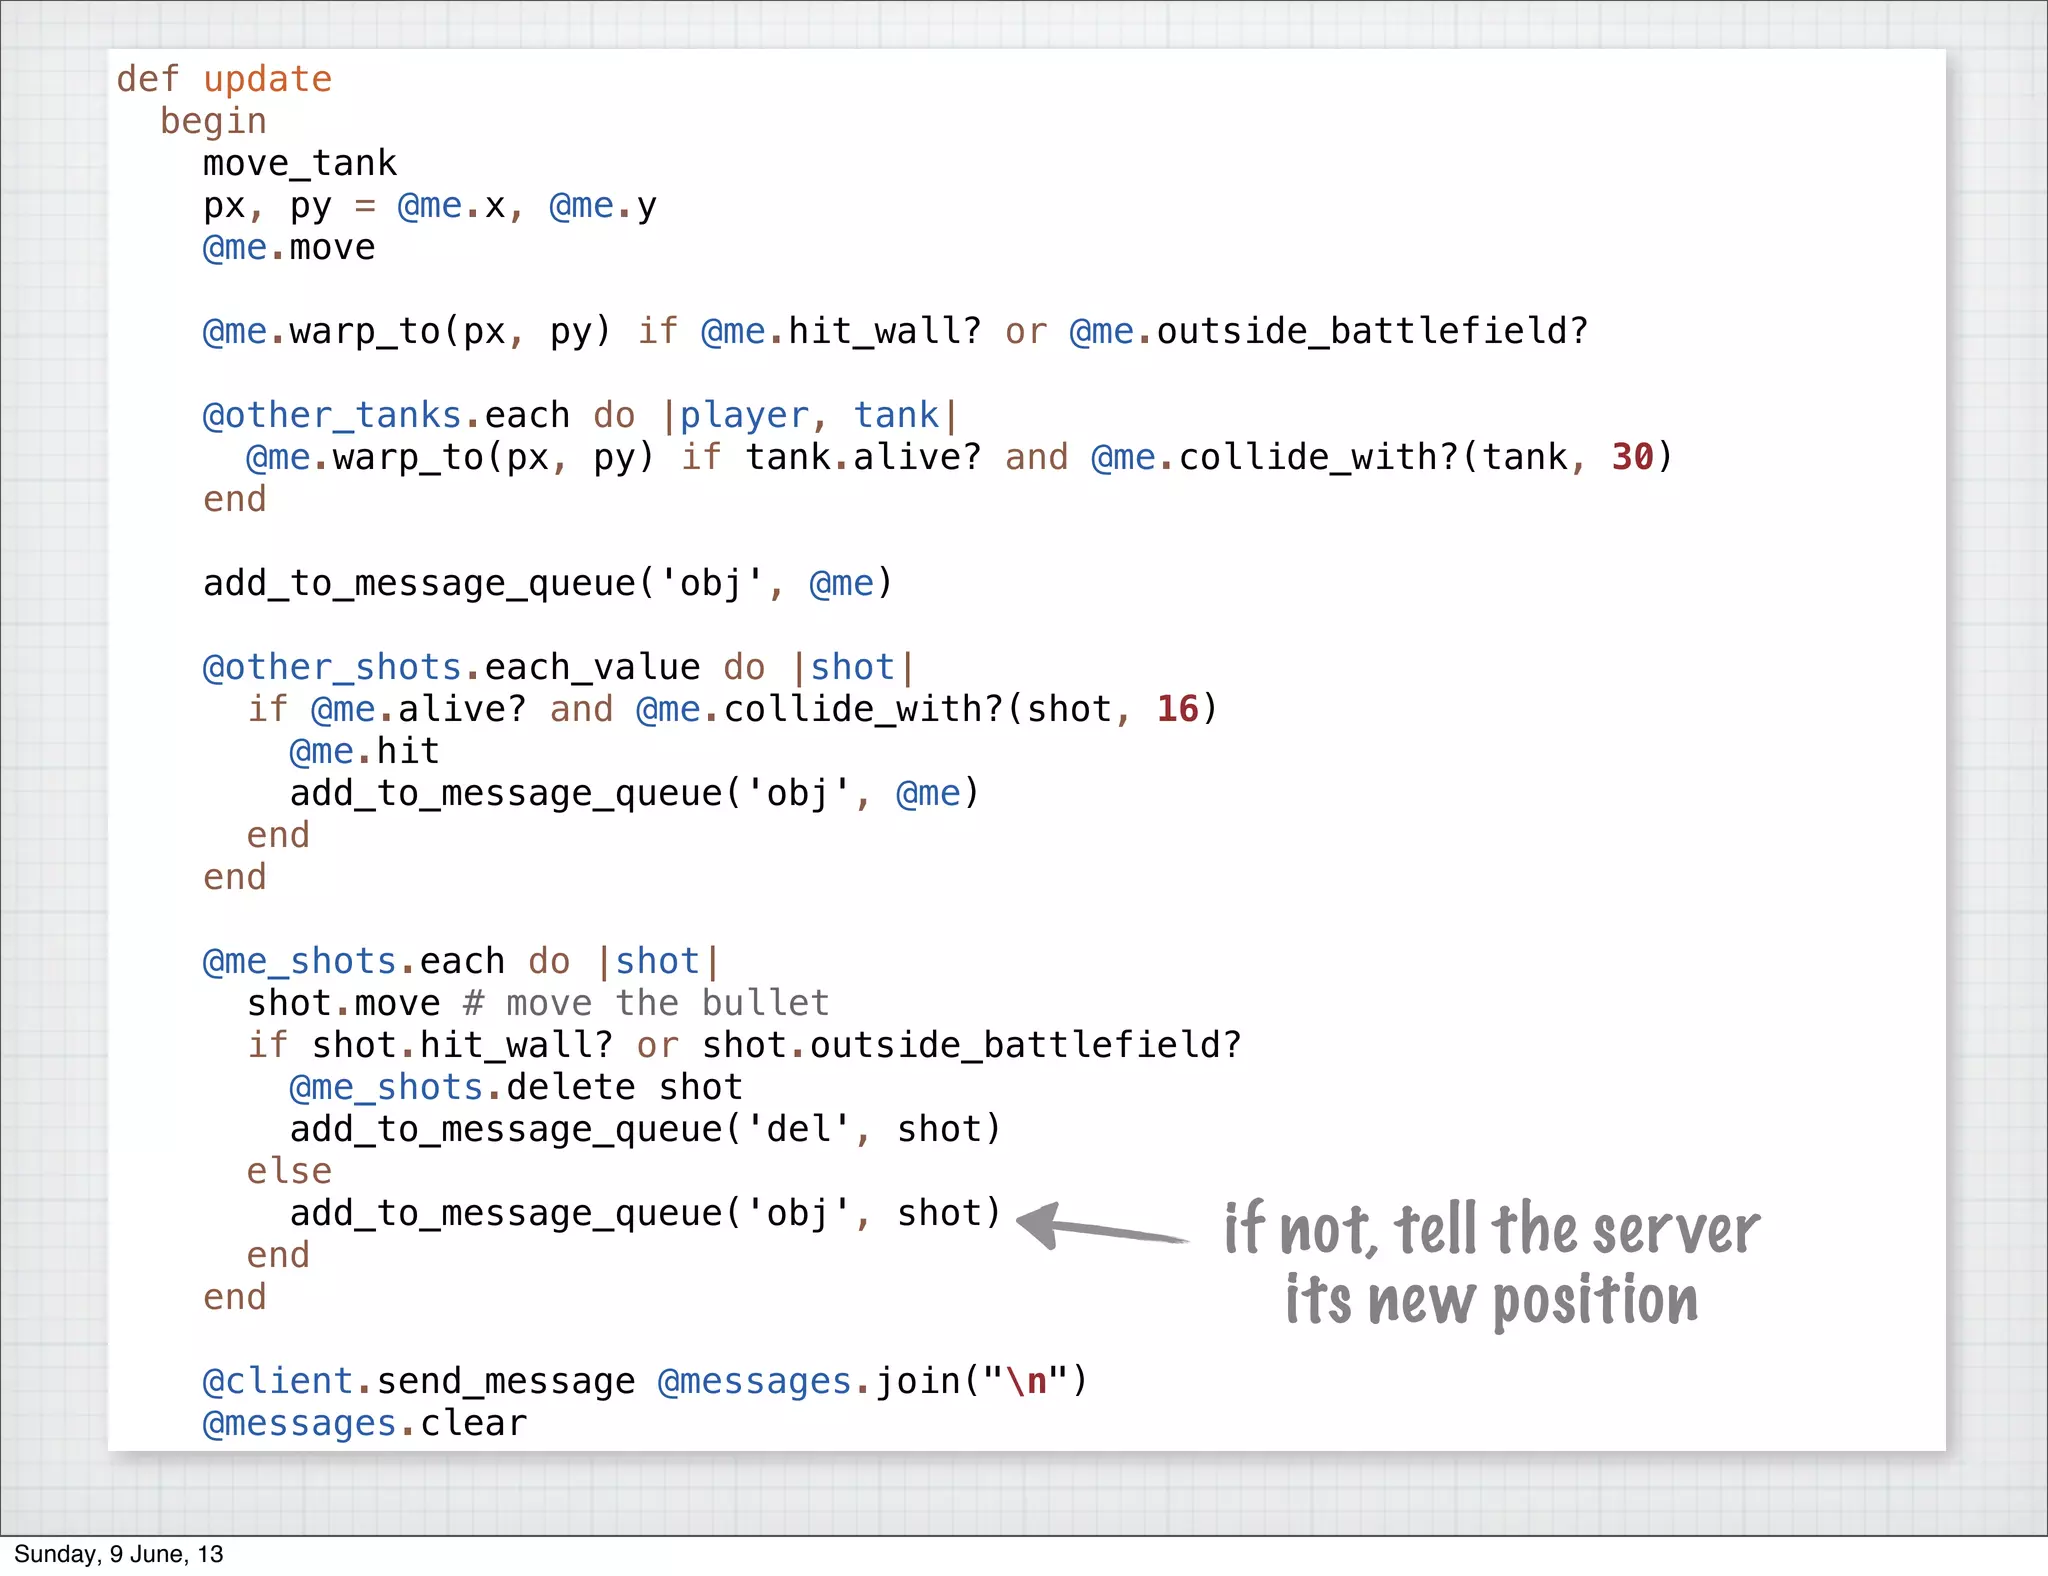Click '@other_tanks.each' loop header

tap(386, 415)
